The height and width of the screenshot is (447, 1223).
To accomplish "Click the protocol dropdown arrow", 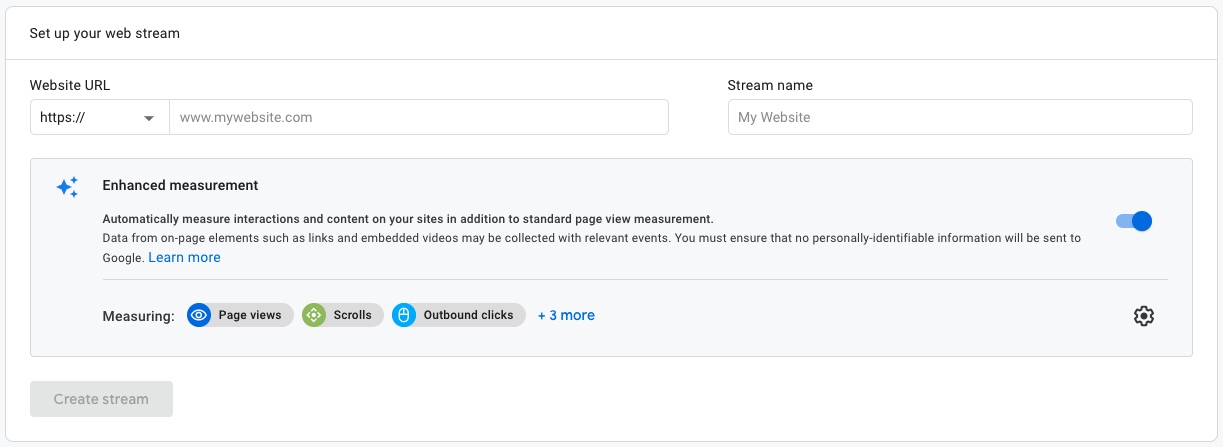I will point(149,118).
